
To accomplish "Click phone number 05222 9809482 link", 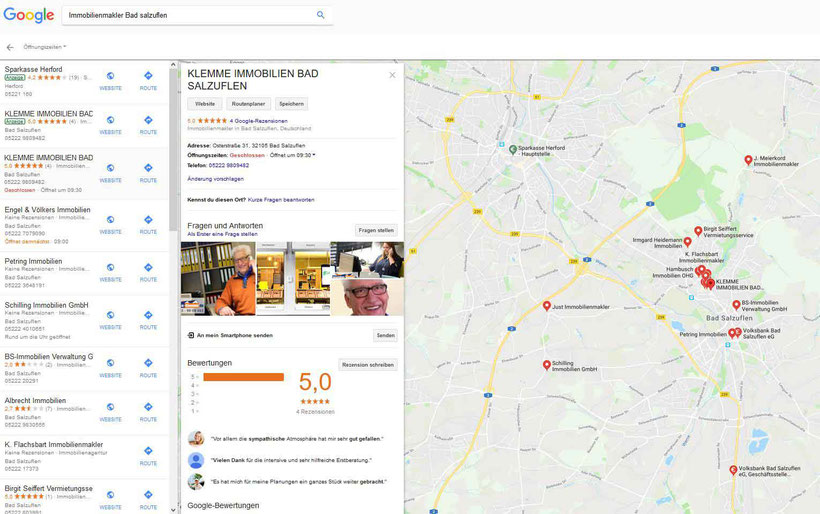I will [229, 165].
